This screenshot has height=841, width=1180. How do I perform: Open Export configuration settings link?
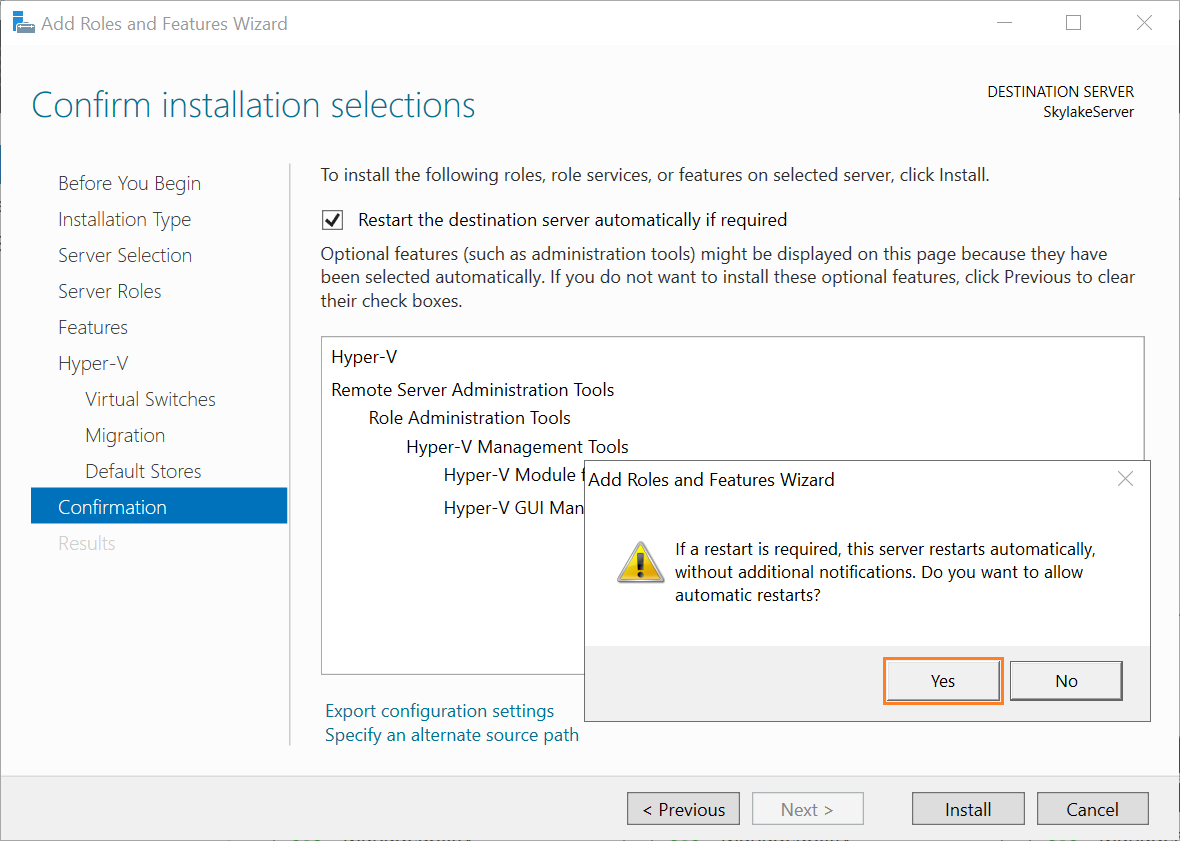(x=439, y=711)
